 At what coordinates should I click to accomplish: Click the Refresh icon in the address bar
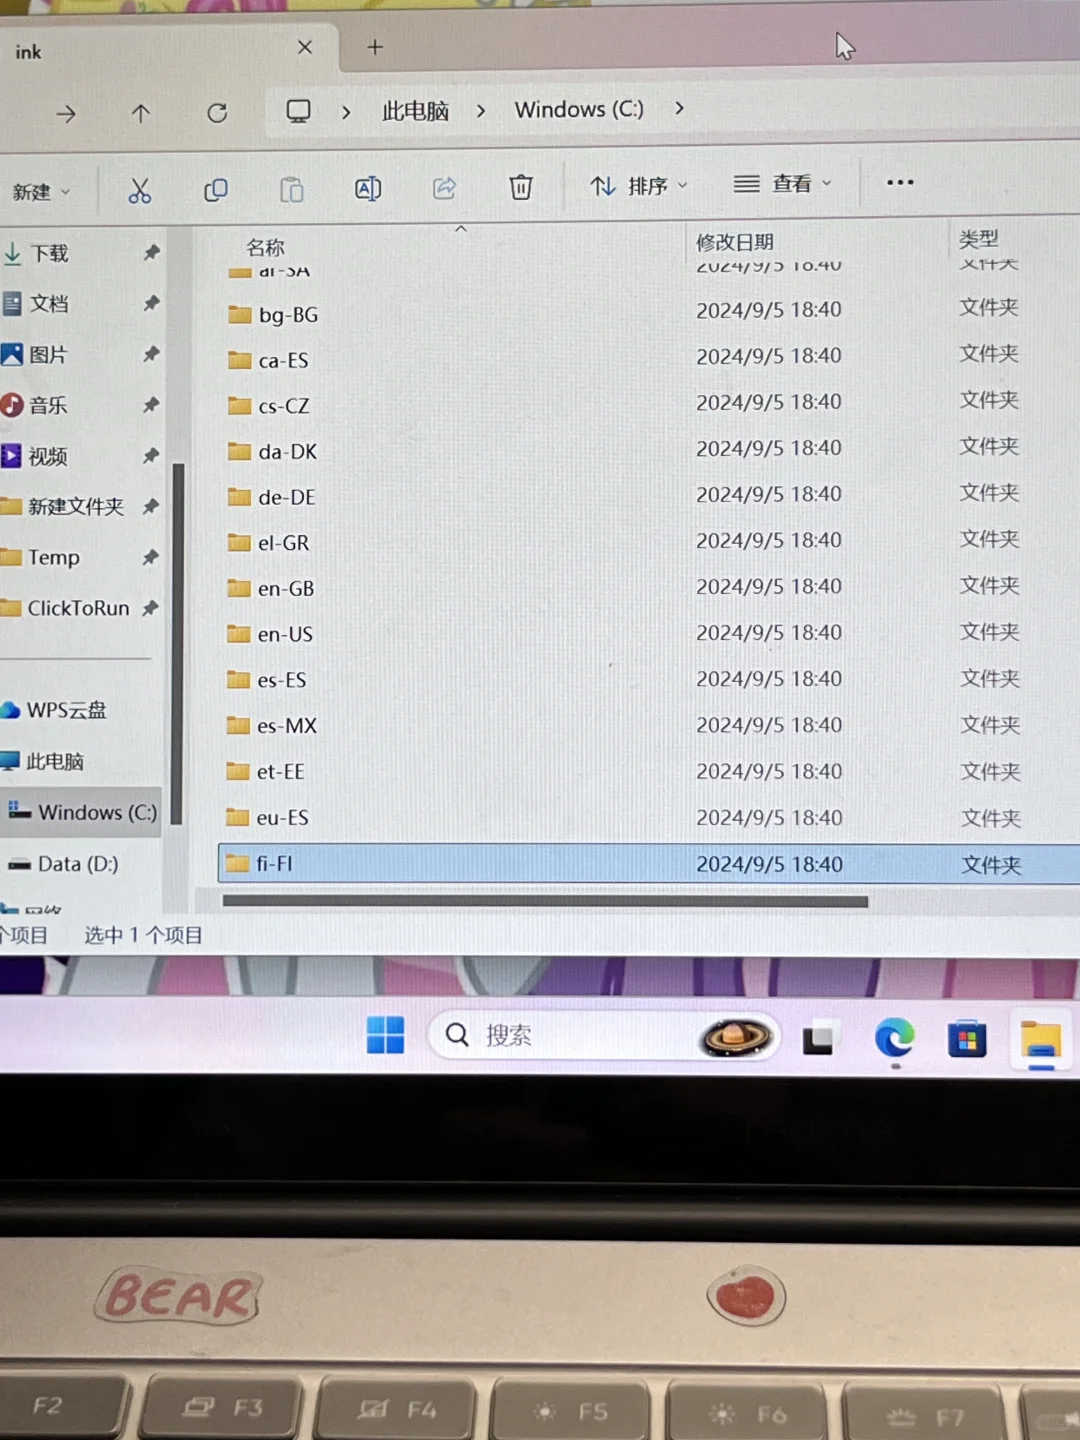pyautogui.click(x=217, y=112)
